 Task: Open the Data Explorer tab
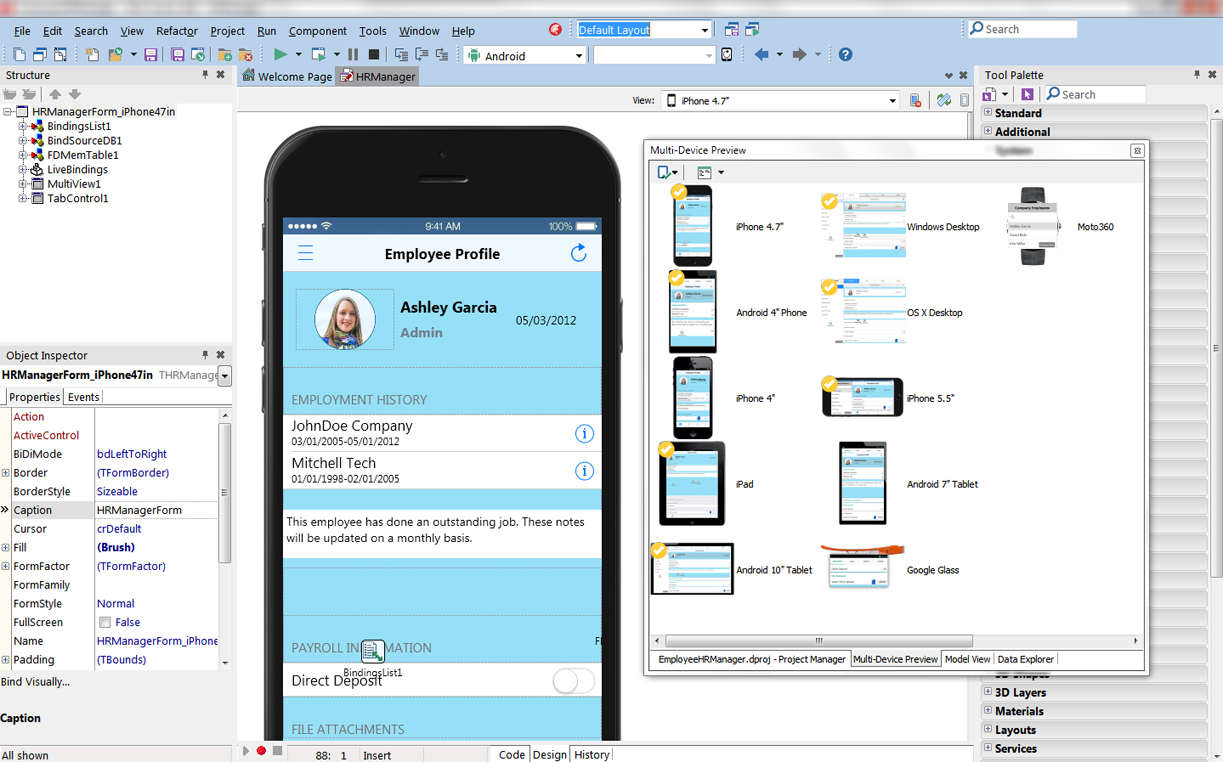pos(1025,659)
